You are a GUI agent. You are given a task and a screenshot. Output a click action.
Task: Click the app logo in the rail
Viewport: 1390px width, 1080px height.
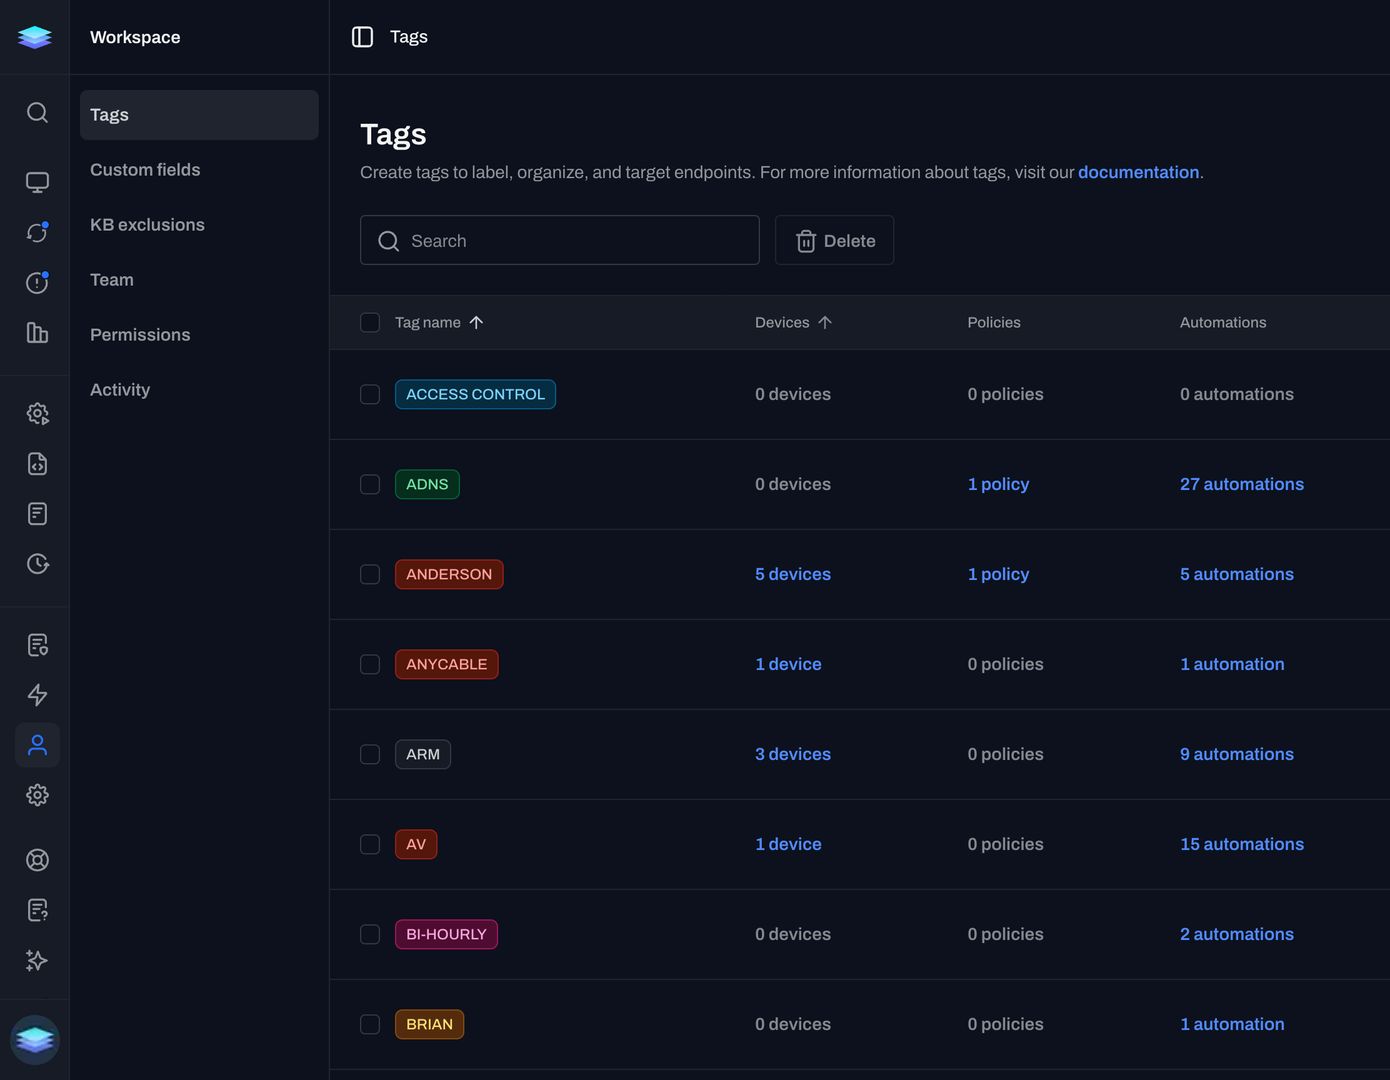(x=35, y=37)
